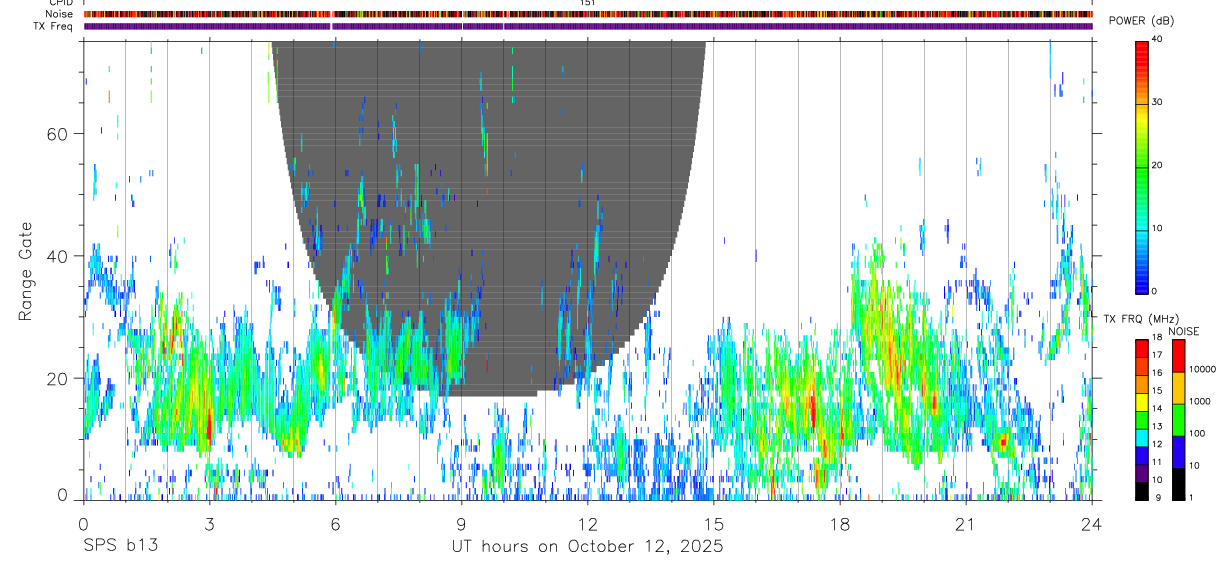Click red 17-18 MHz block in TX FRQ legend
1228x567 pixels.
pyautogui.click(x=1141, y=348)
